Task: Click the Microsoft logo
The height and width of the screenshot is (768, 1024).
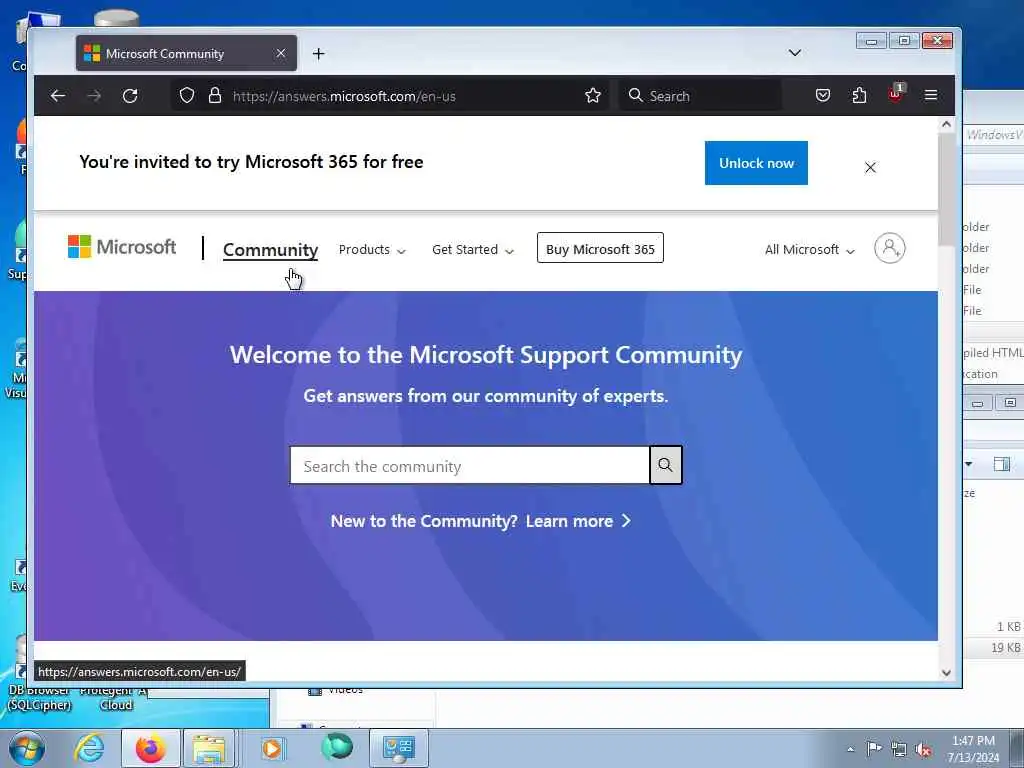Action: [122, 247]
